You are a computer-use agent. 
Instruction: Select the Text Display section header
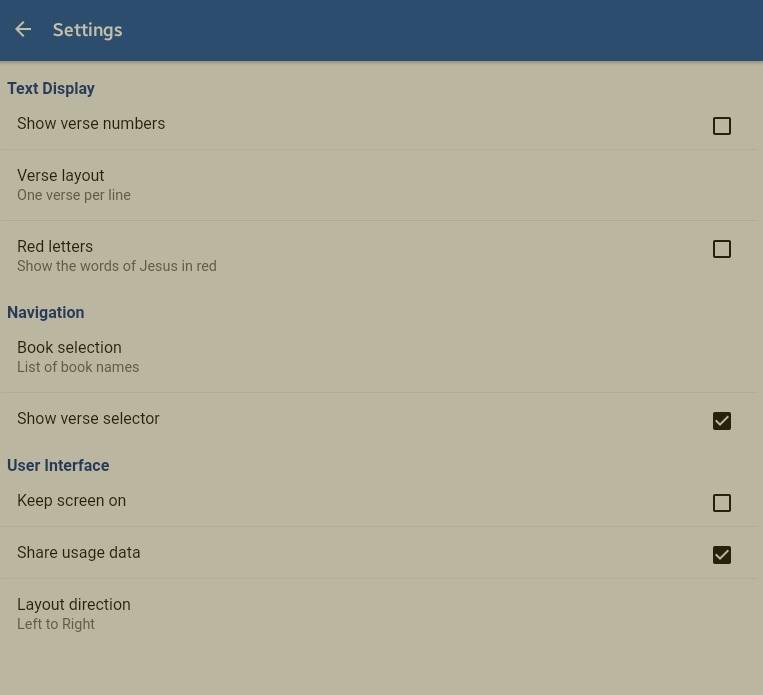(51, 88)
